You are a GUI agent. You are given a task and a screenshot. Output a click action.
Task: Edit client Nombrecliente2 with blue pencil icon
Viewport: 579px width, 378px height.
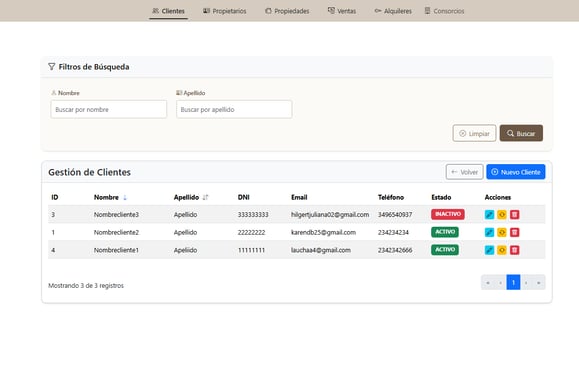click(489, 232)
